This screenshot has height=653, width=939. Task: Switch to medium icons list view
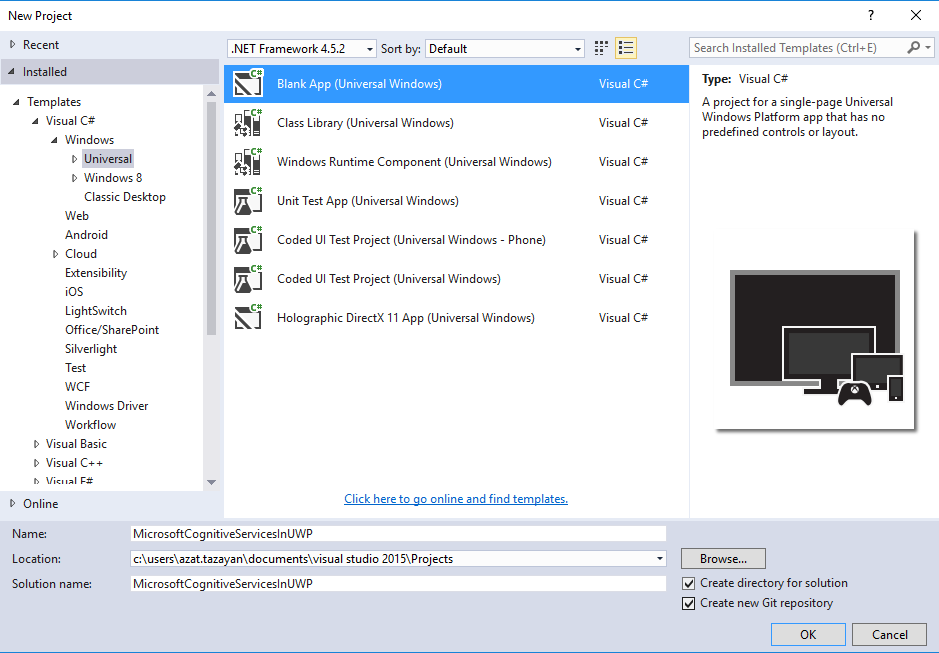click(x=626, y=48)
